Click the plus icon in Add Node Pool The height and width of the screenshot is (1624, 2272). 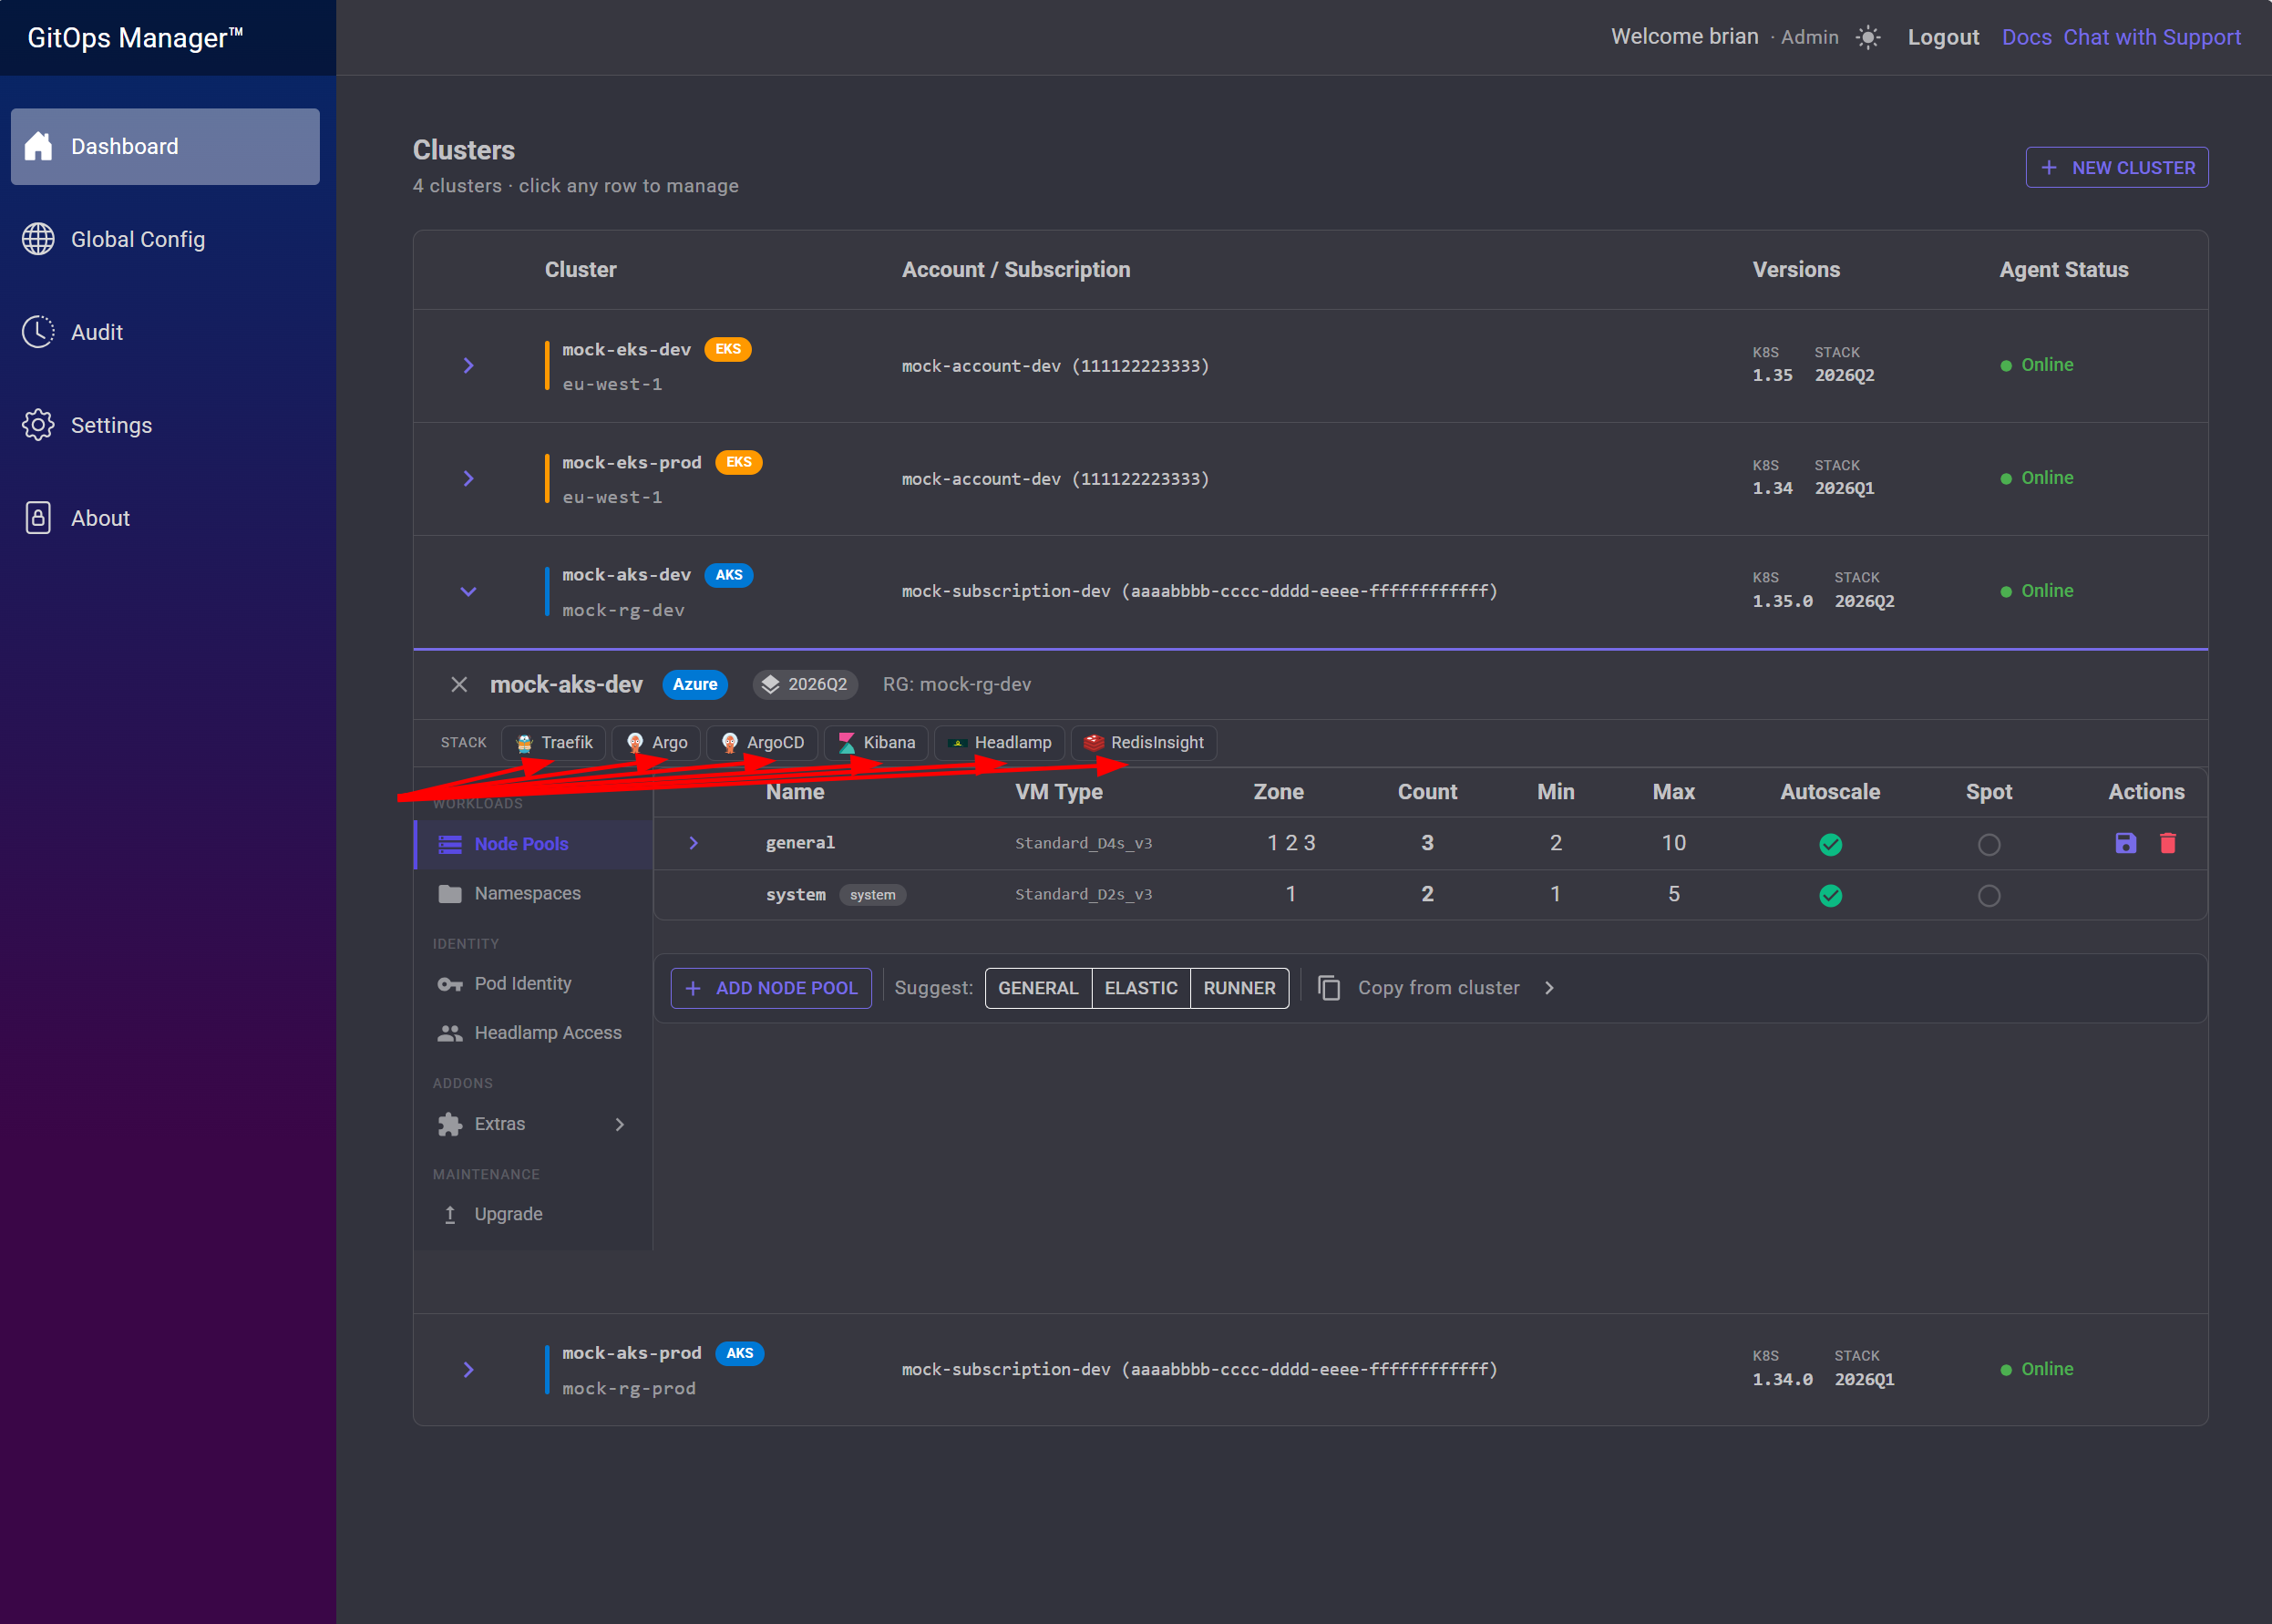693,988
